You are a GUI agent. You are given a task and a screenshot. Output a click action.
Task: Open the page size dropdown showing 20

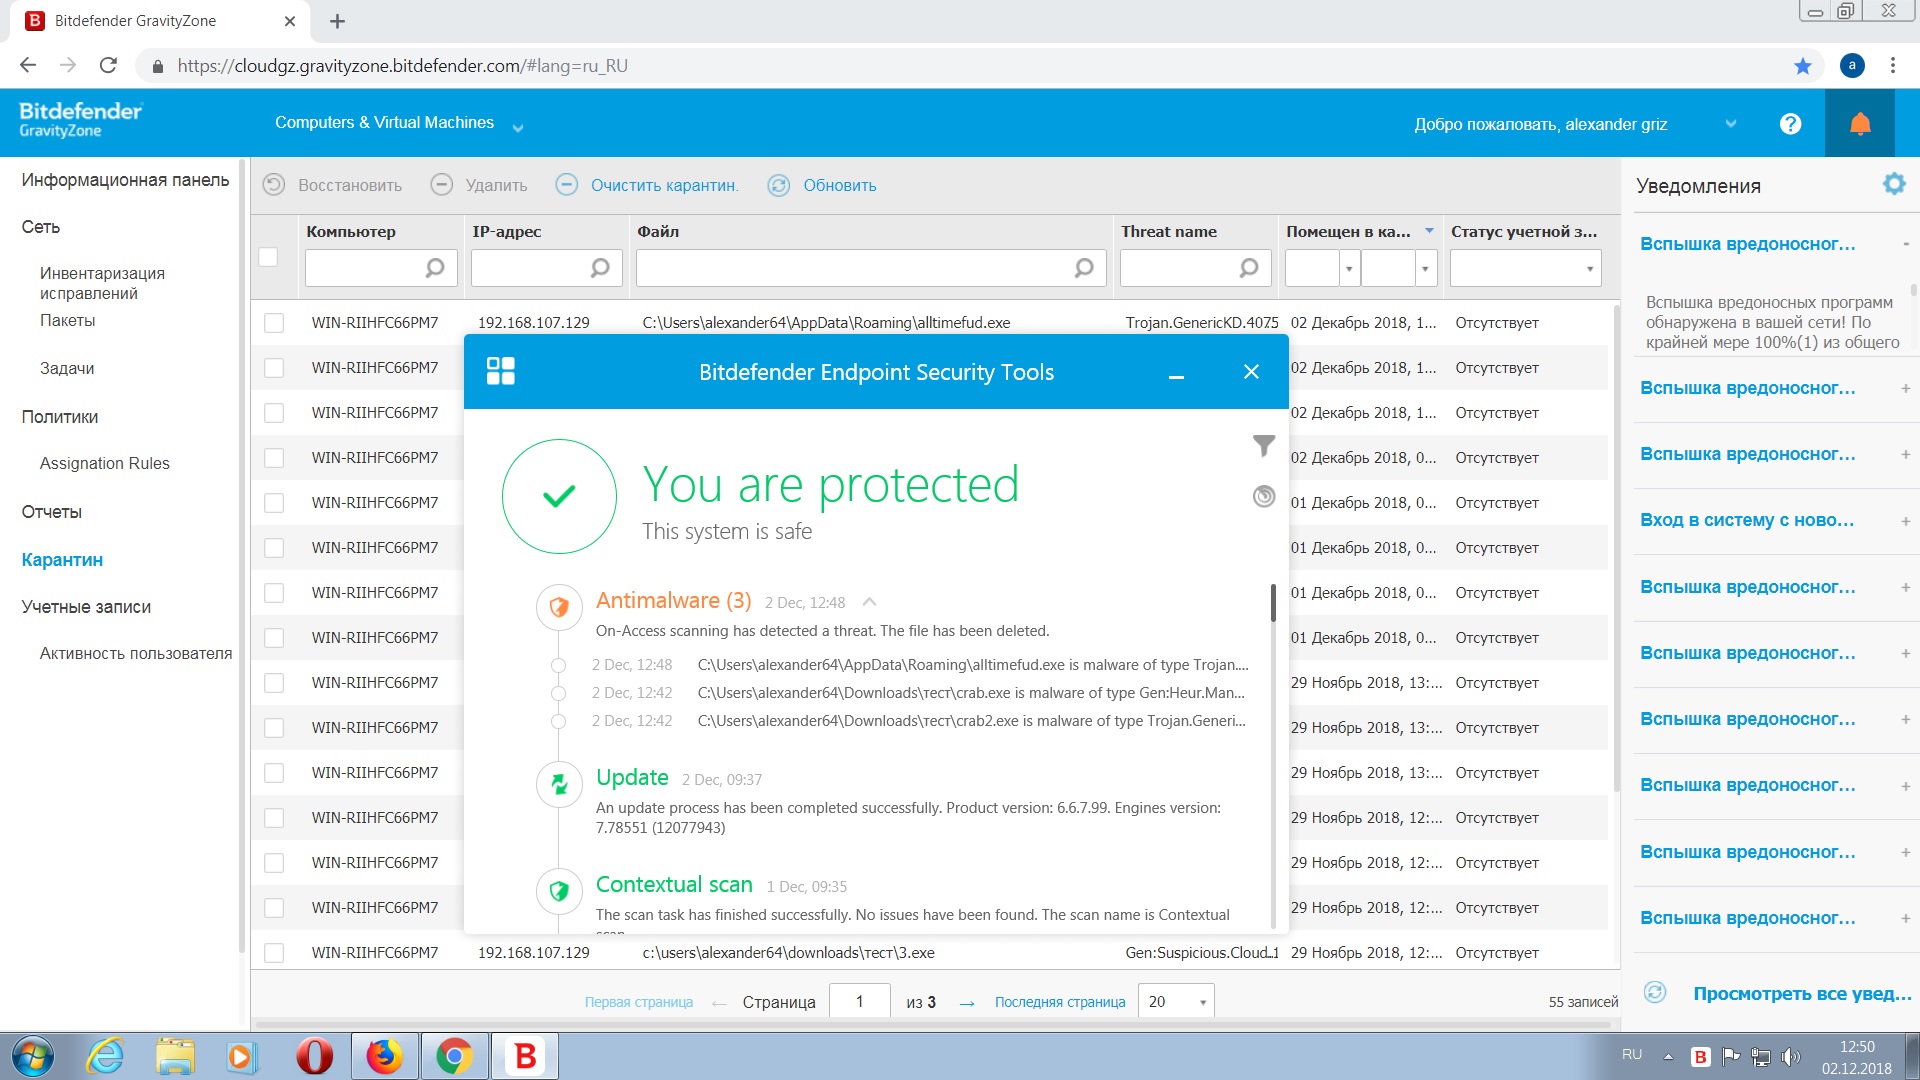tap(1176, 1001)
